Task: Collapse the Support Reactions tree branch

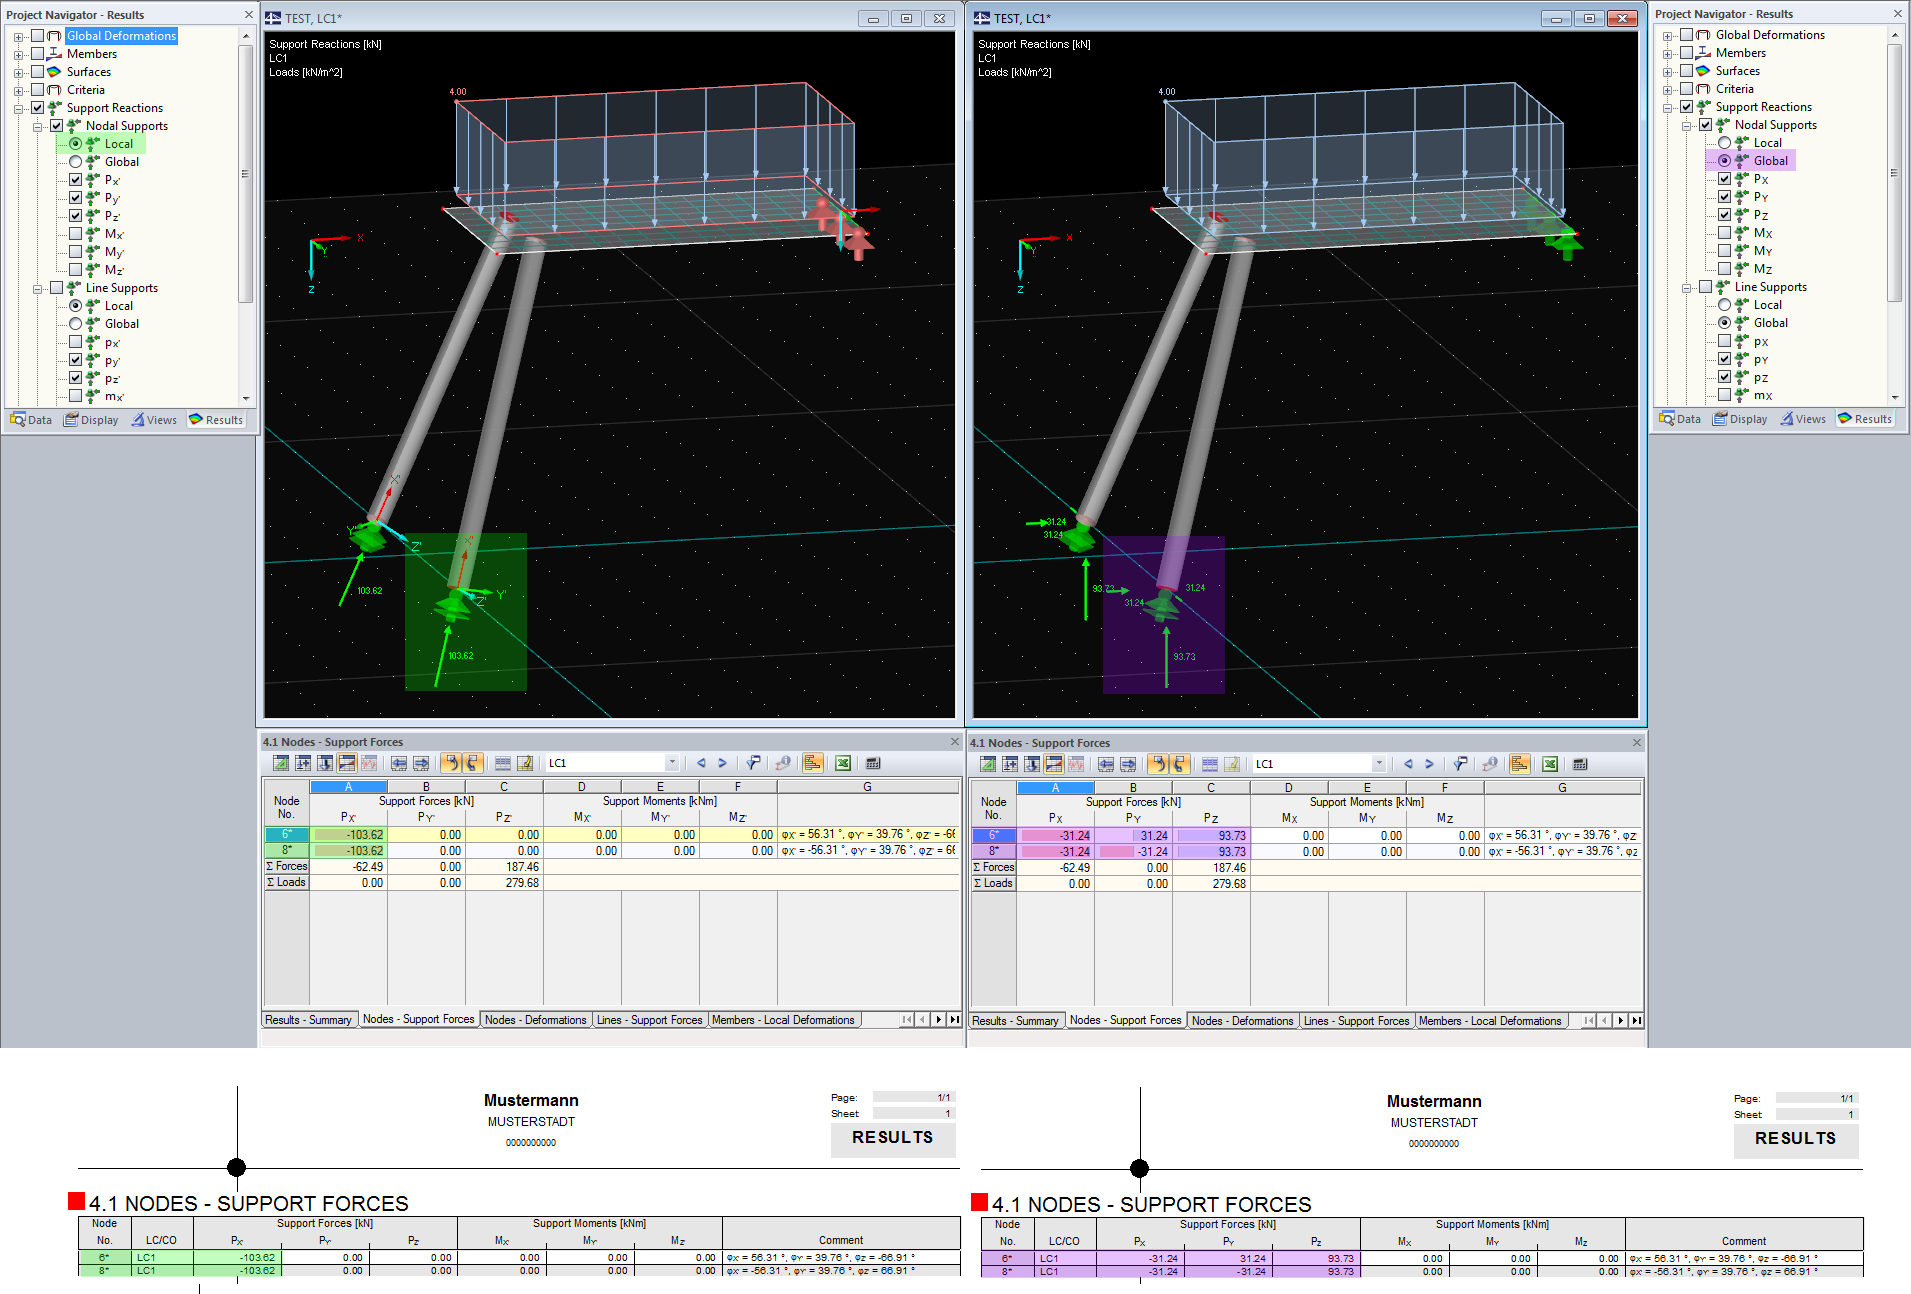Action: pos(18,107)
